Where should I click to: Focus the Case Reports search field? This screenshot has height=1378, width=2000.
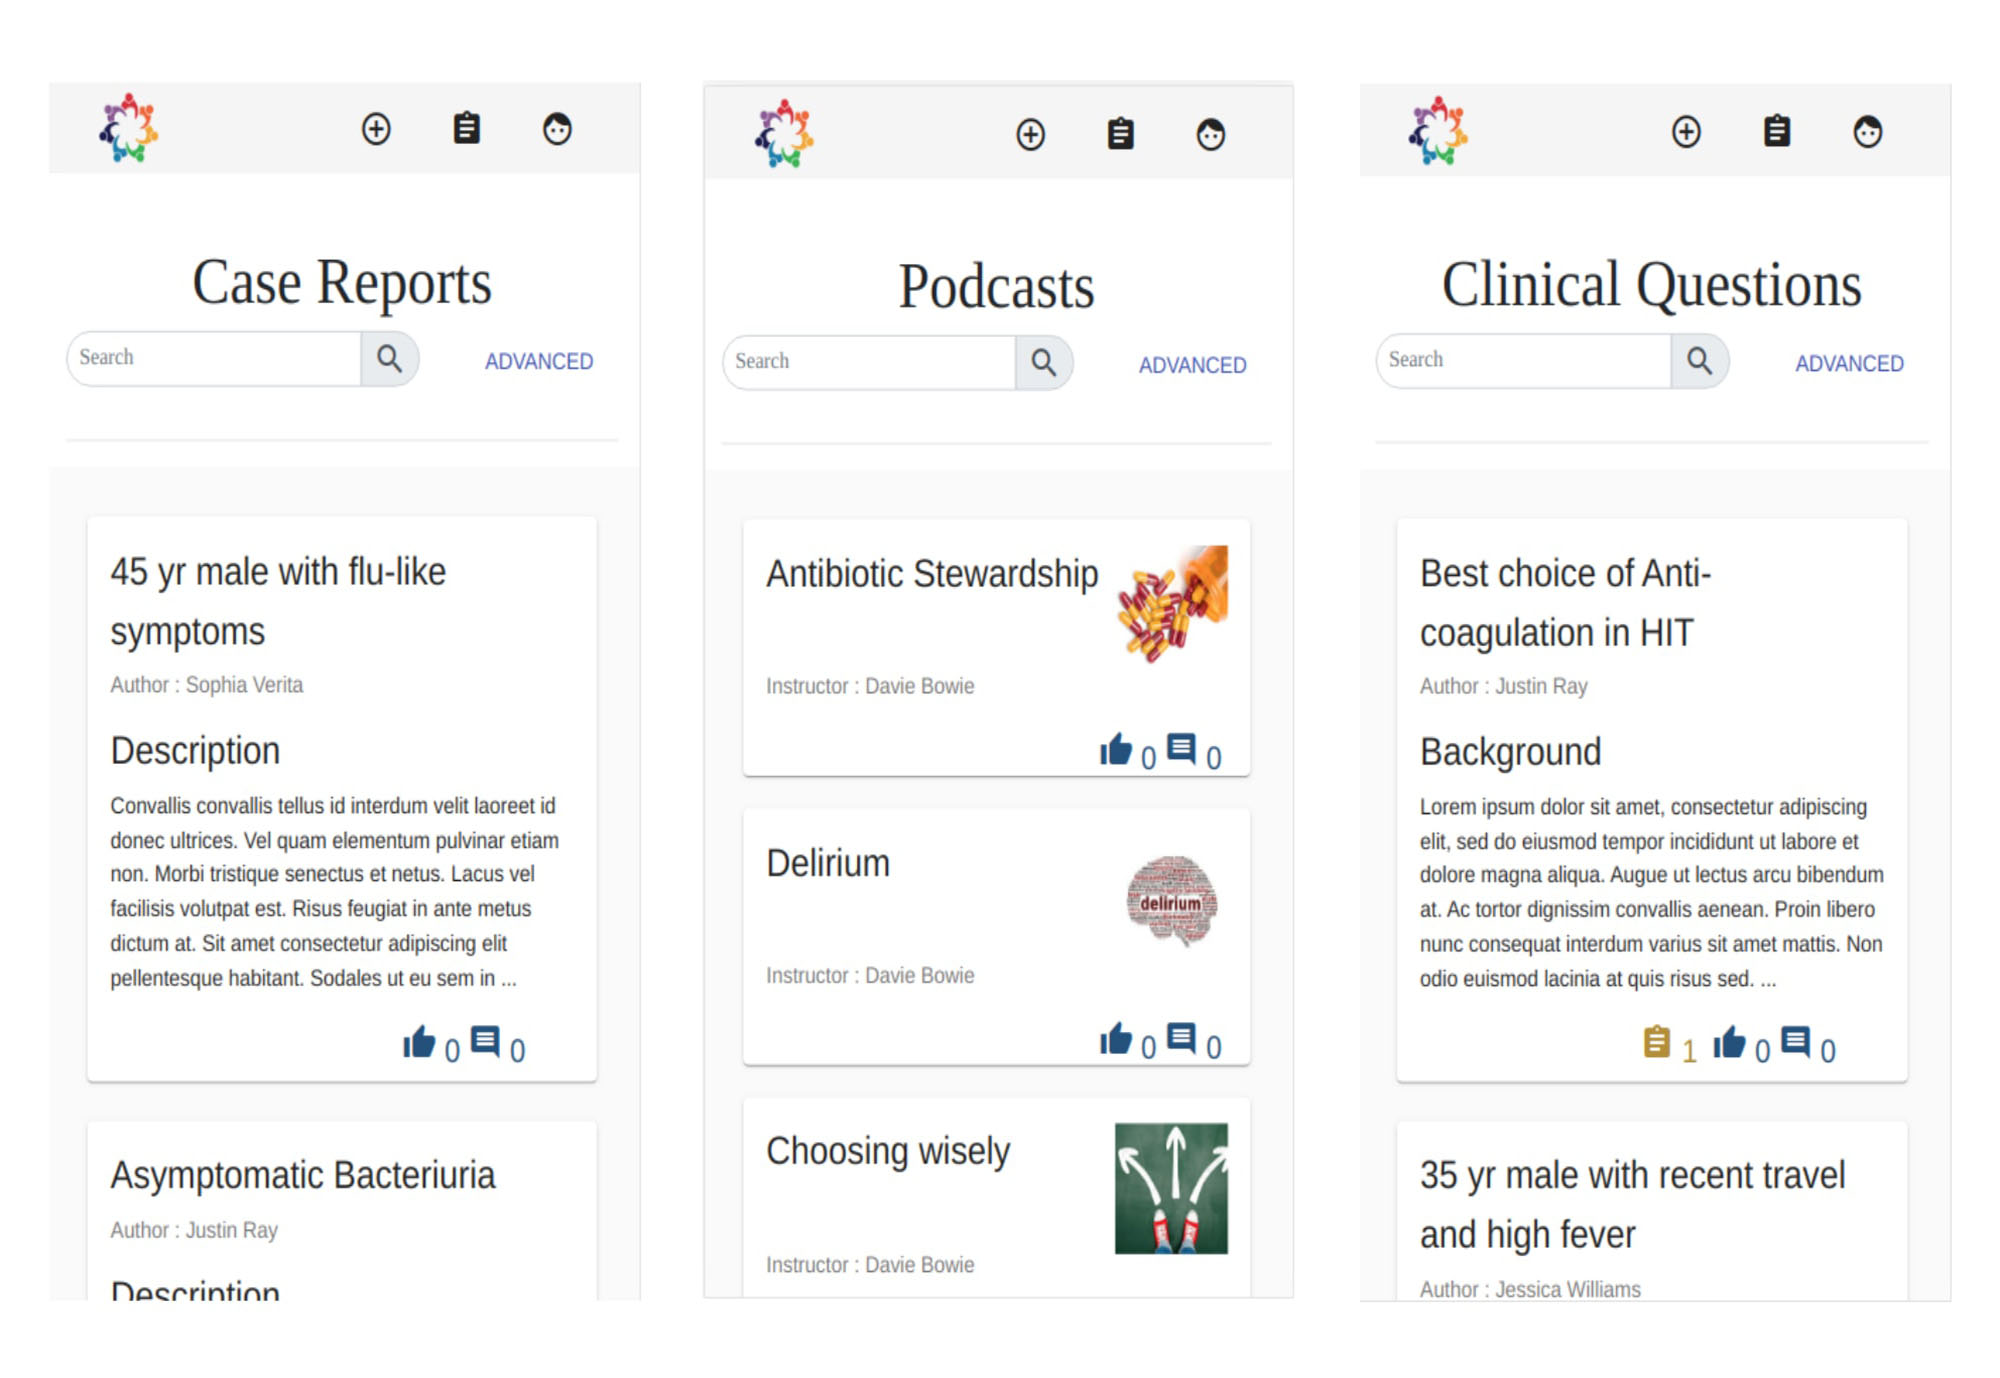(214, 358)
